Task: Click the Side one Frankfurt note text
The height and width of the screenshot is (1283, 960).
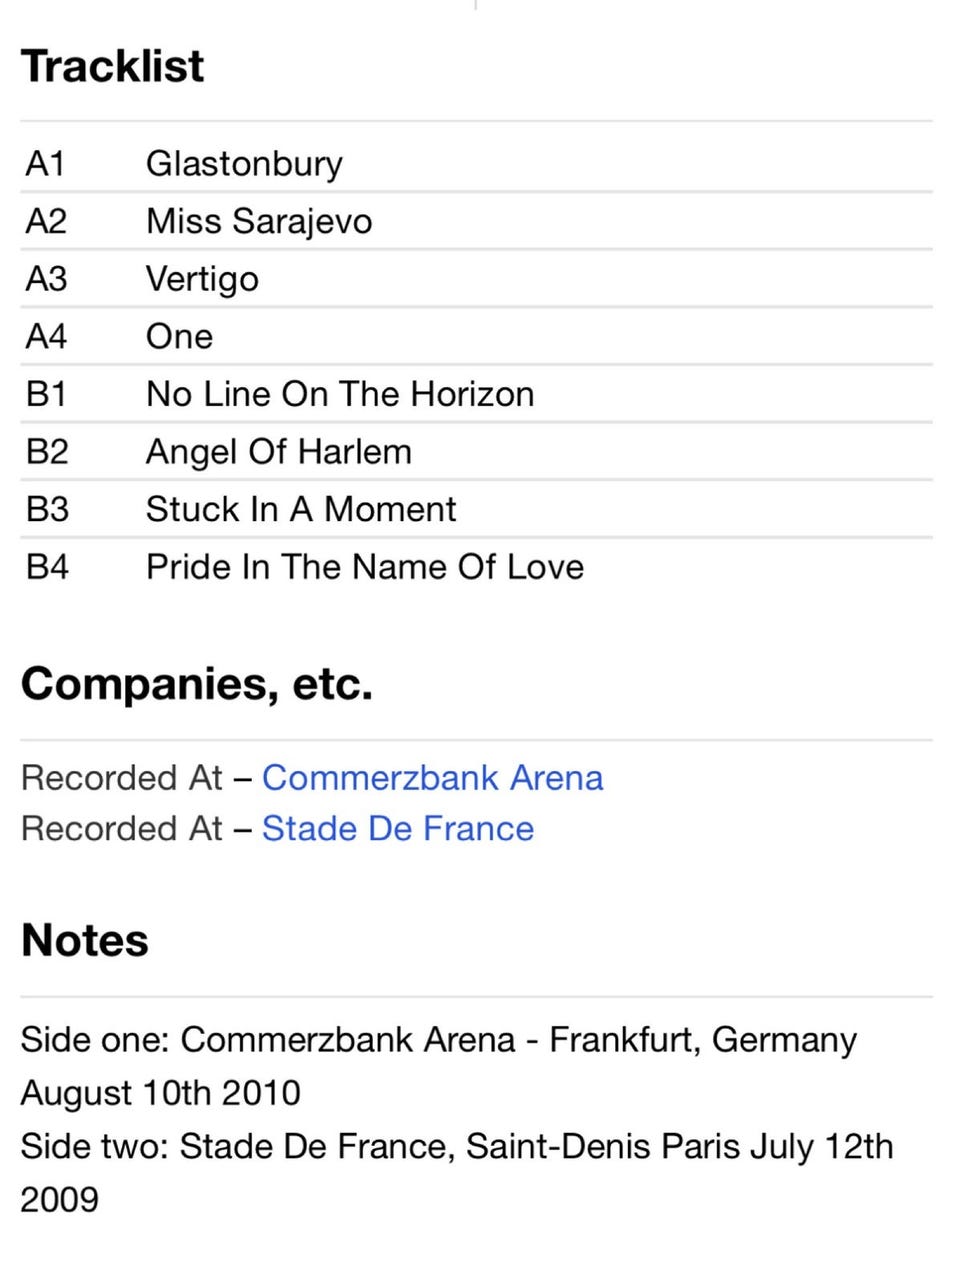Action: tap(438, 1066)
